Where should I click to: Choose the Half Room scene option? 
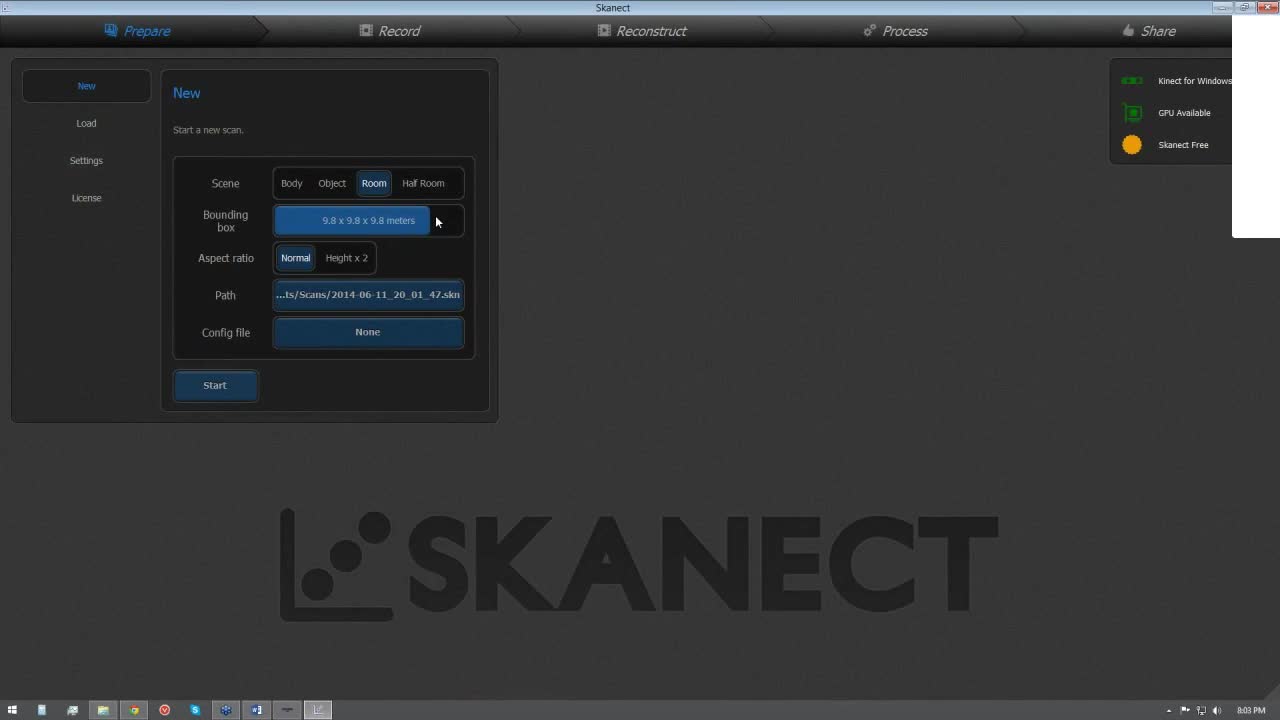pos(423,183)
